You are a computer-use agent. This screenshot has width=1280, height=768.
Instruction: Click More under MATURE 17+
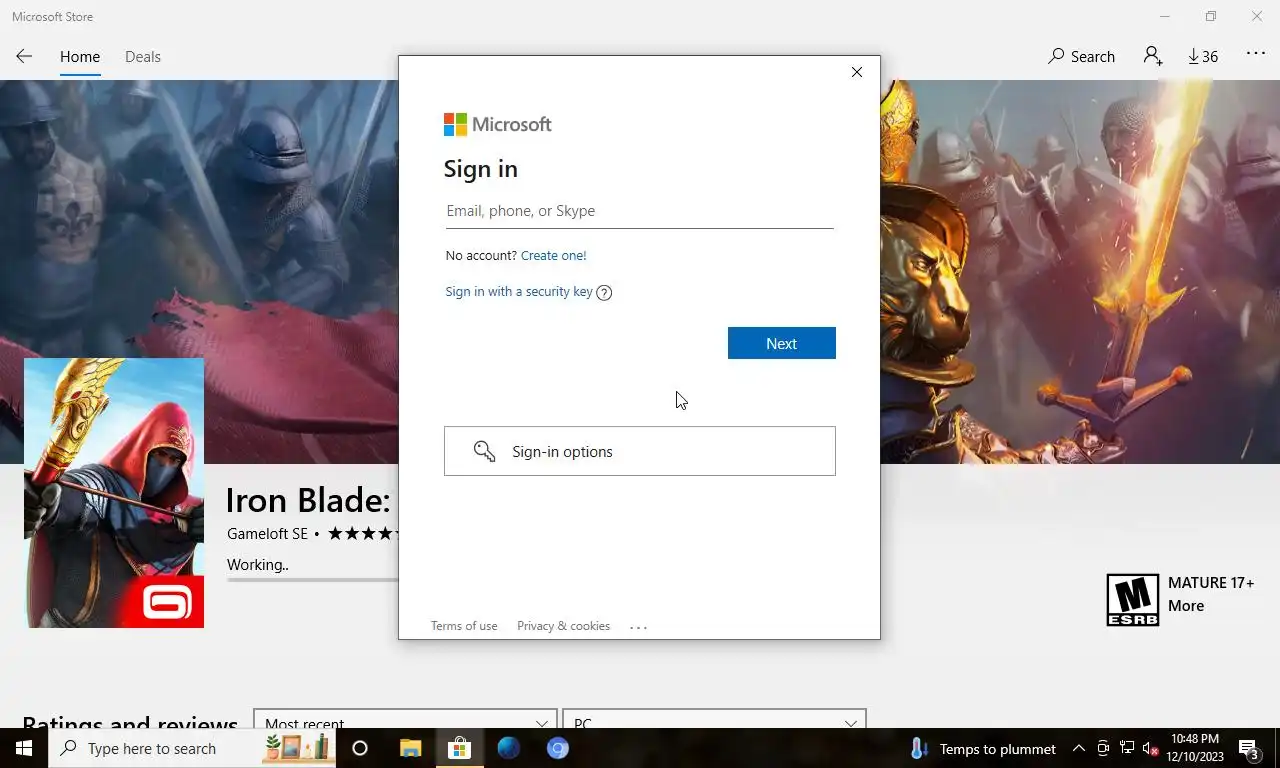(x=1186, y=606)
